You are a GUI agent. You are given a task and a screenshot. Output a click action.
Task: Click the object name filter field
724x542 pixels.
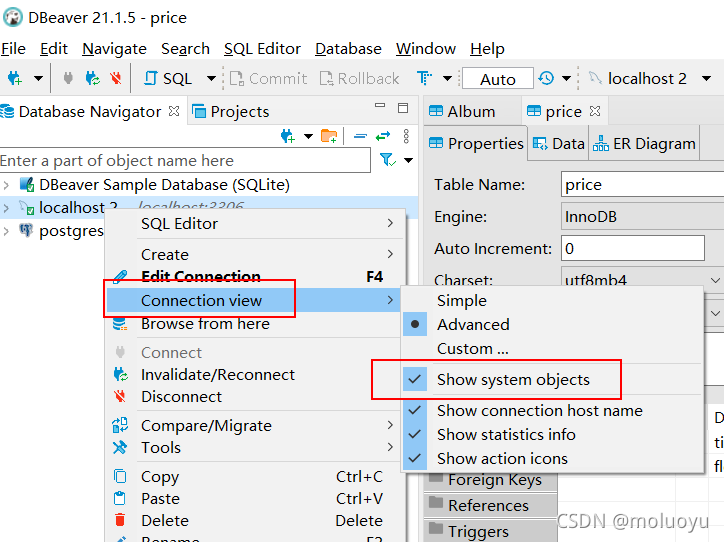tap(185, 160)
